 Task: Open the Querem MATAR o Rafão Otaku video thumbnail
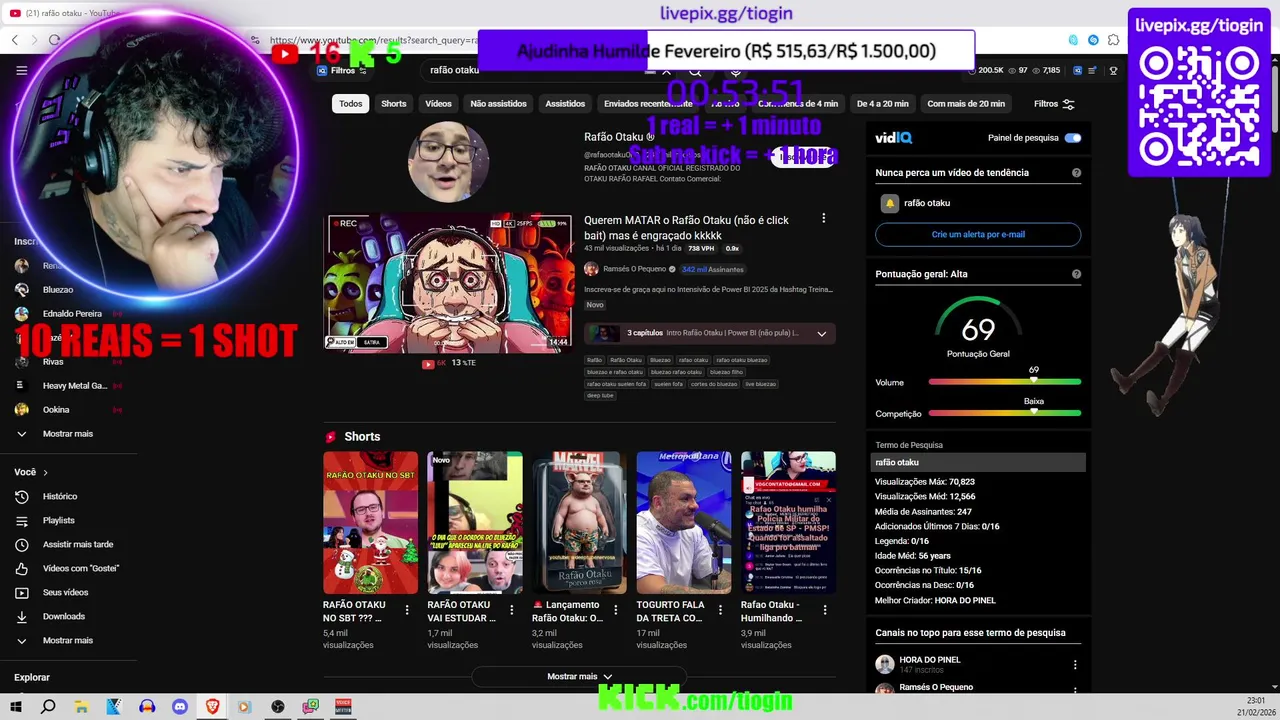click(x=449, y=282)
